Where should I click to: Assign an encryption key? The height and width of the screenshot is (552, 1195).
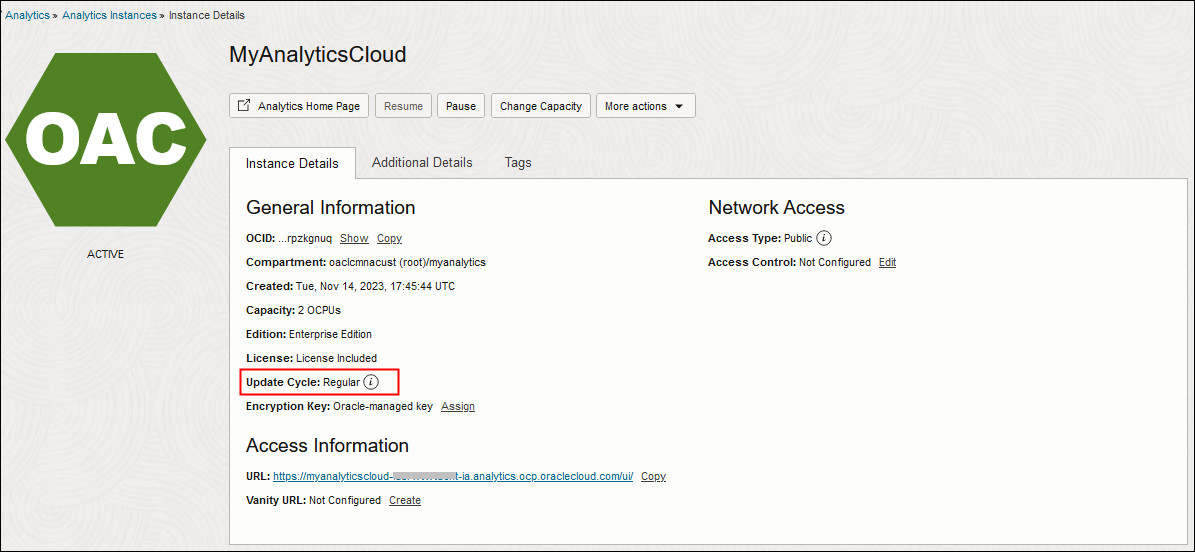point(458,406)
